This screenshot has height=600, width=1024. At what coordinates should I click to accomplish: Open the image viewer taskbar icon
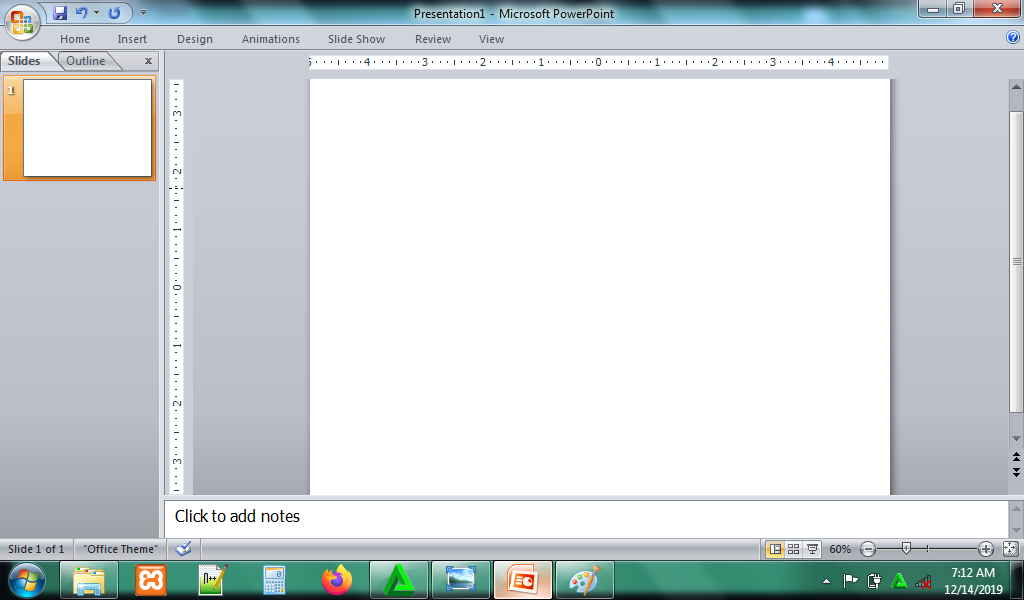click(460, 580)
